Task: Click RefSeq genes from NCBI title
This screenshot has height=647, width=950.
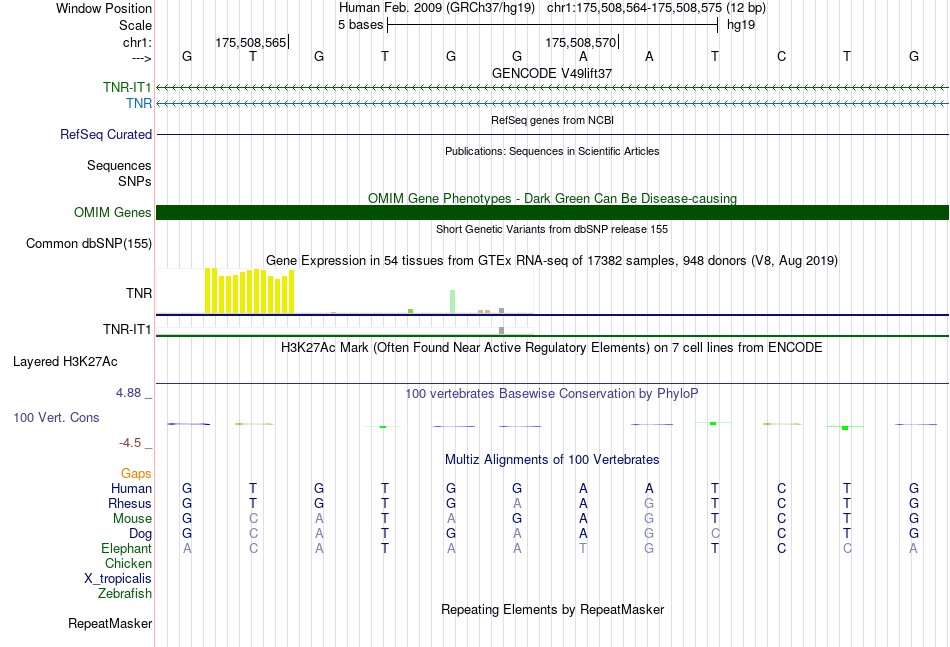Action: tap(552, 120)
